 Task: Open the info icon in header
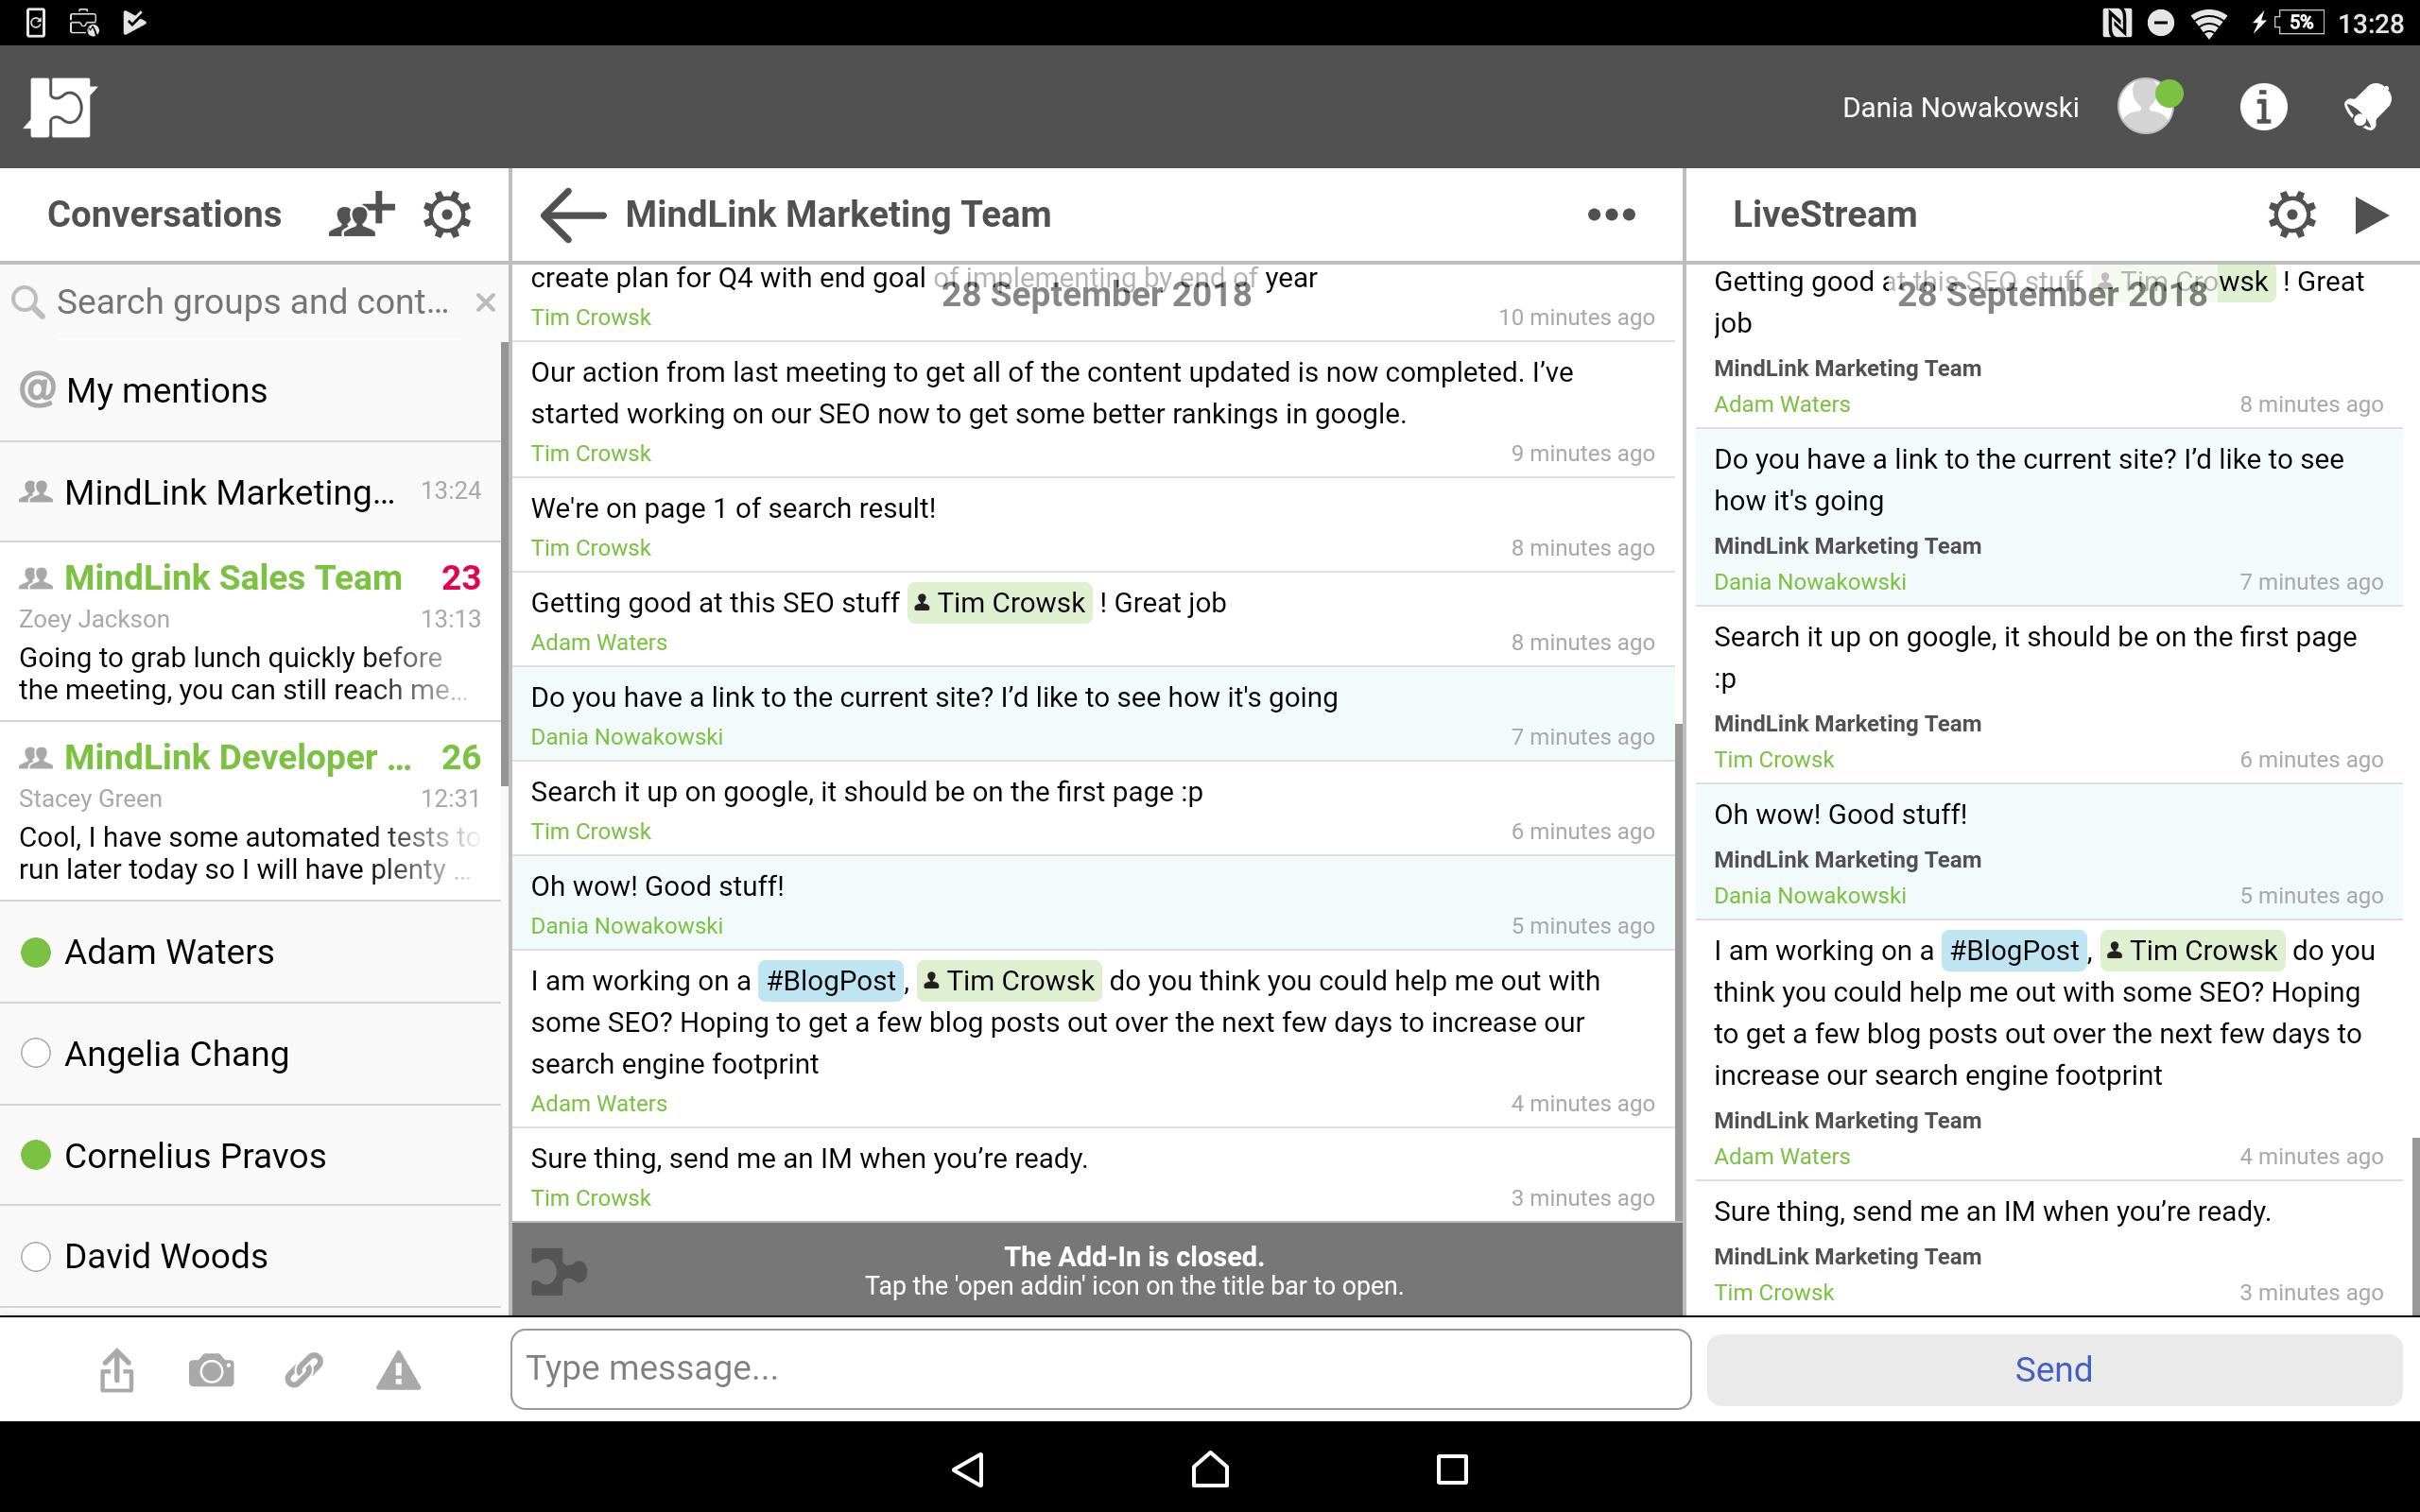coord(2263,106)
